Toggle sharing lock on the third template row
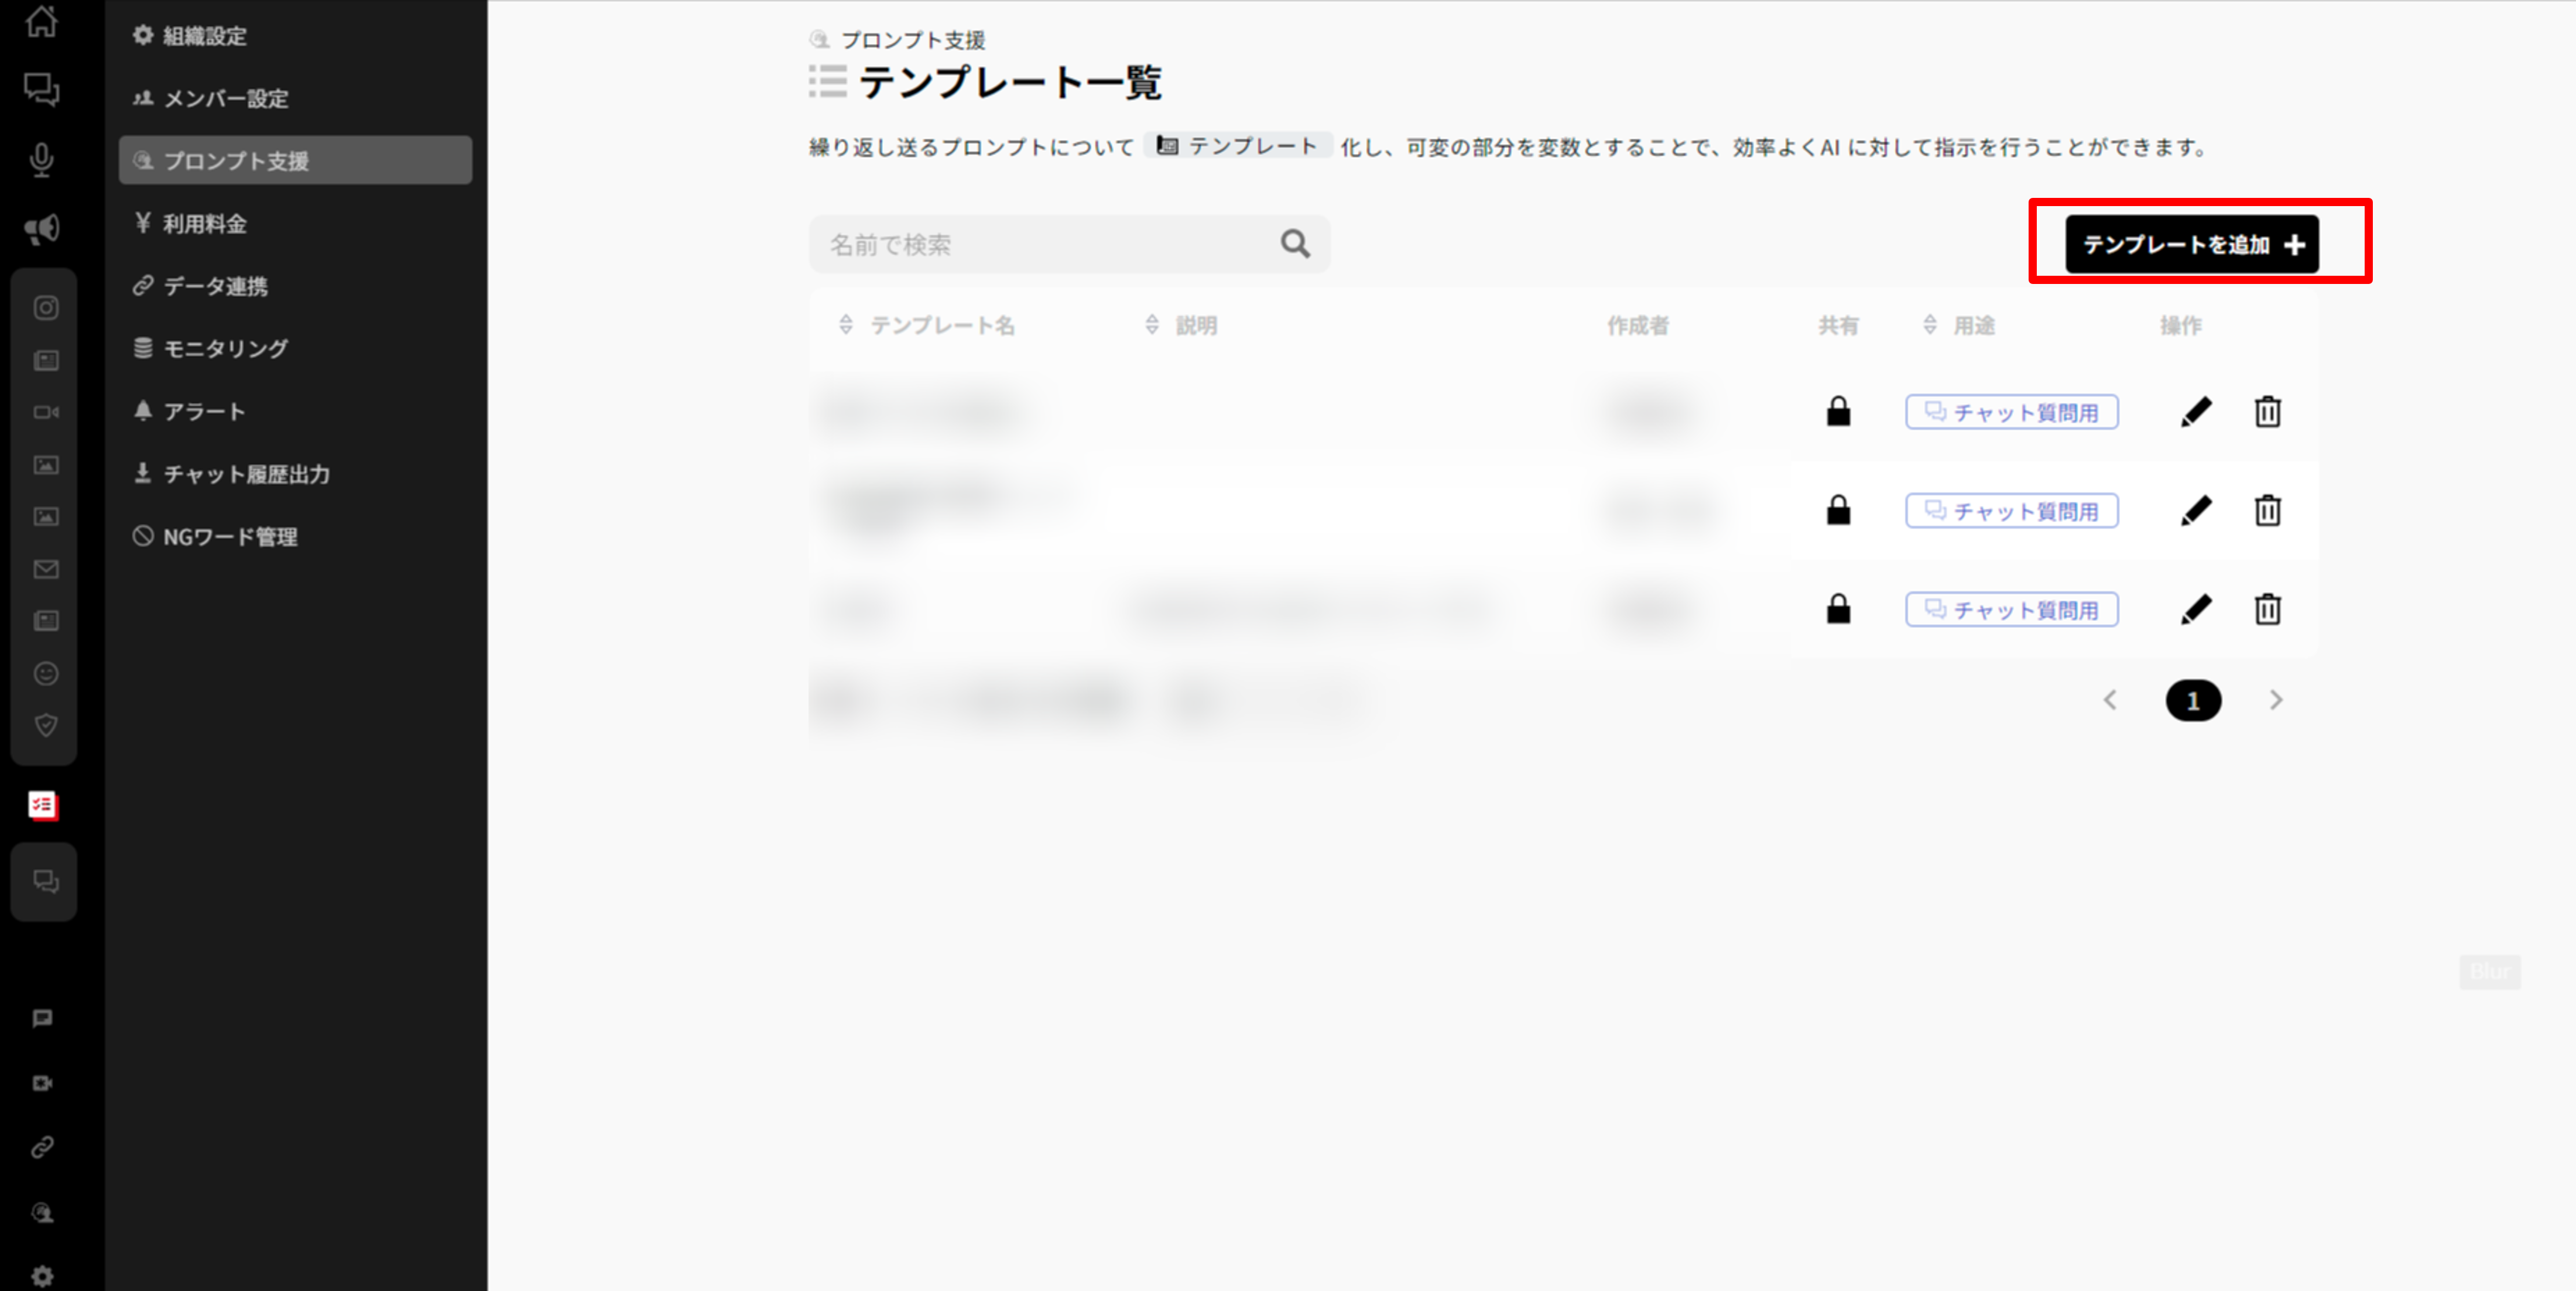 (1839, 608)
